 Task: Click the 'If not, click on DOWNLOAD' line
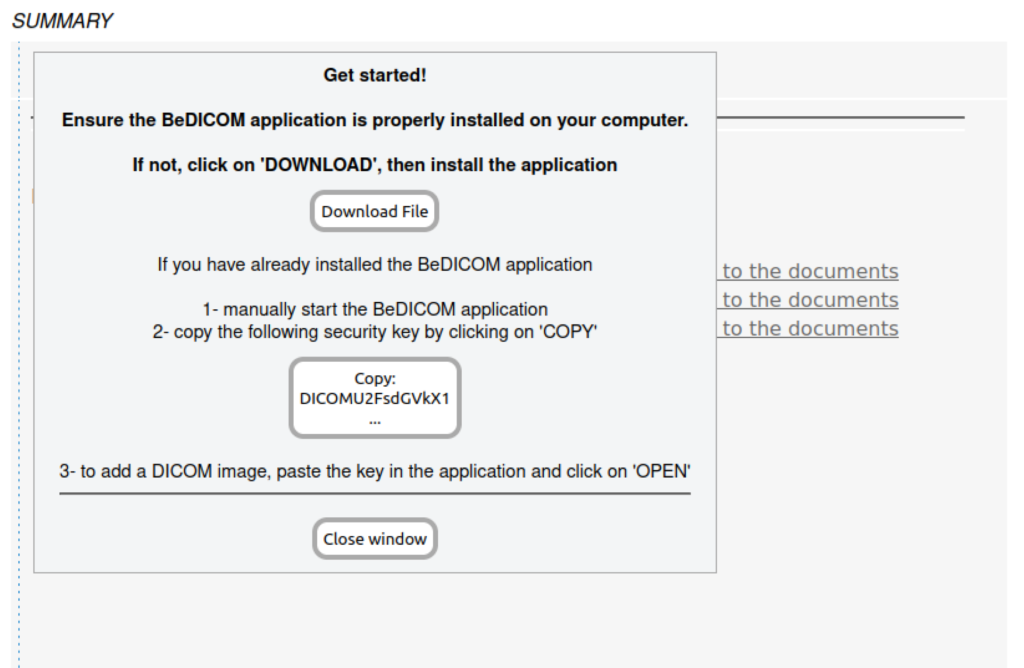375,164
